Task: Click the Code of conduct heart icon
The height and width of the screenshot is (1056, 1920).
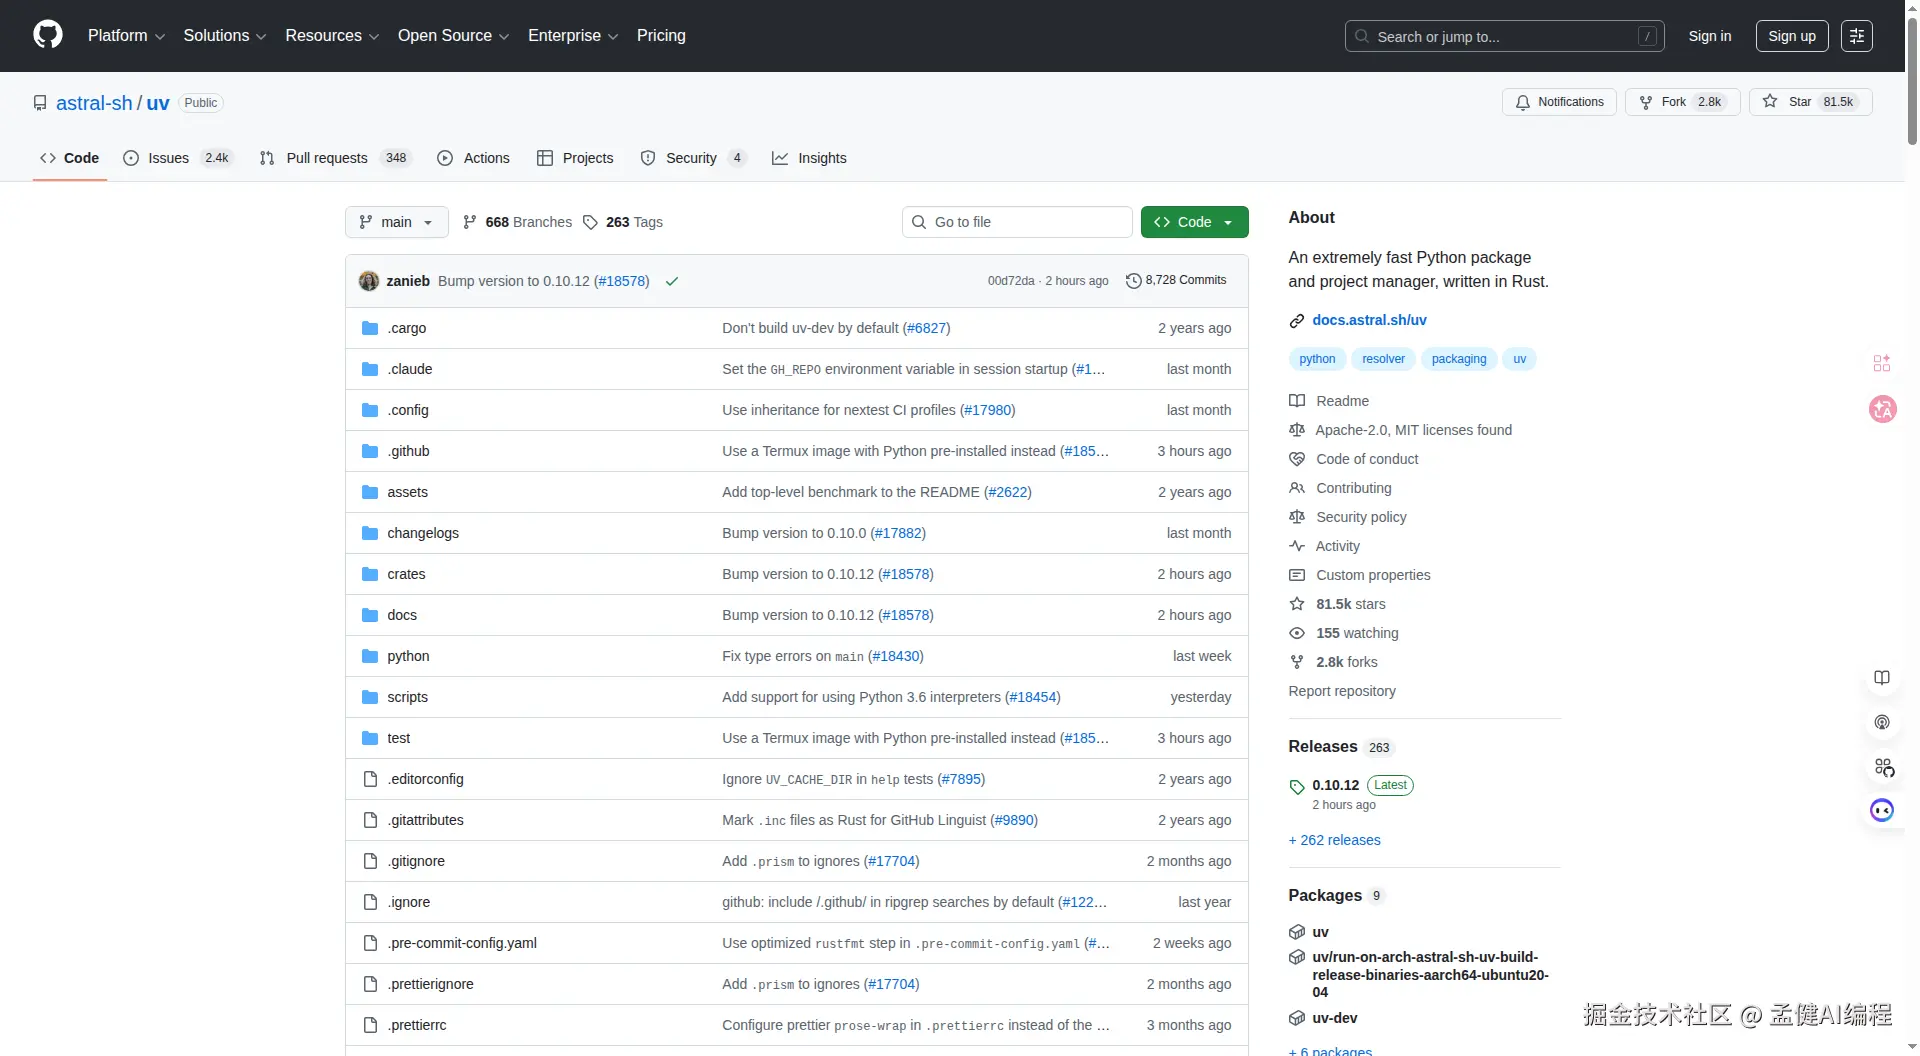Action: tap(1296, 458)
